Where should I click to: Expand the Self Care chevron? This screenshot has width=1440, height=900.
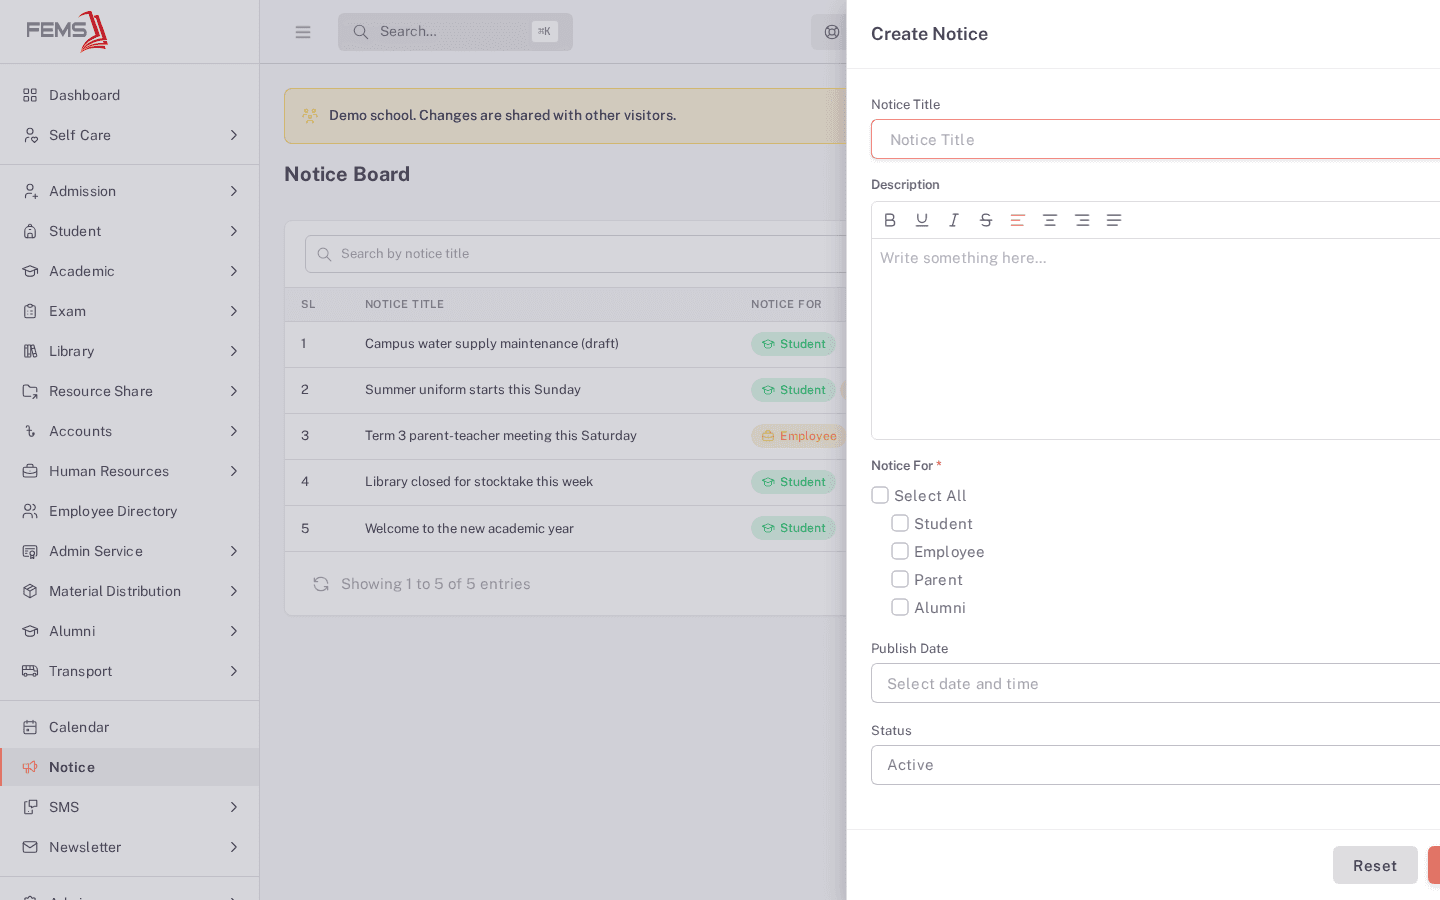[x=234, y=135]
